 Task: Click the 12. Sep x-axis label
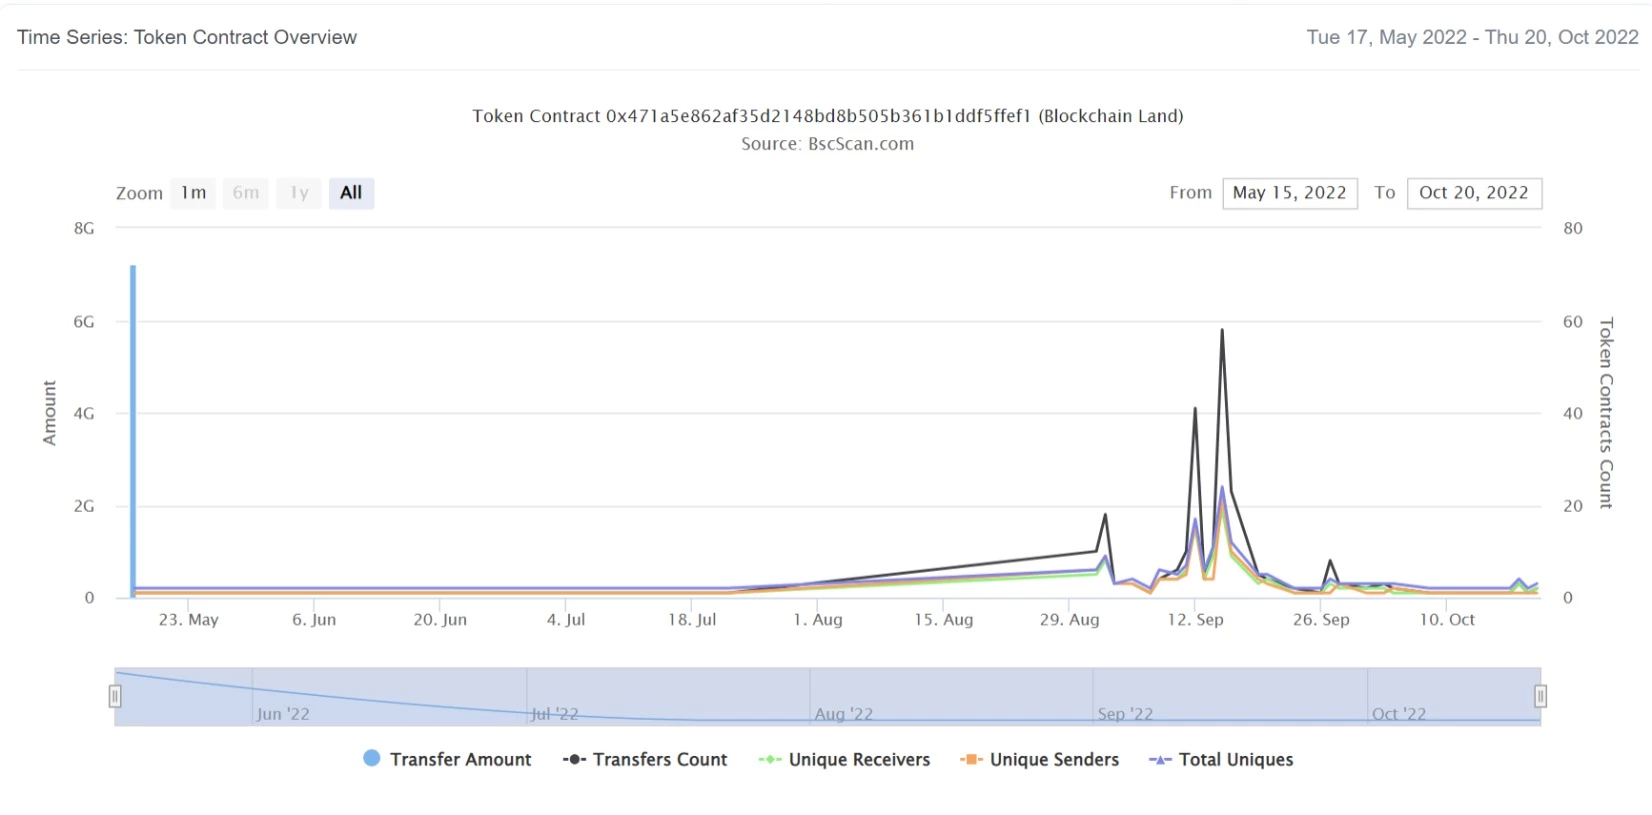pyautogui.click(x=1196, y=620)
